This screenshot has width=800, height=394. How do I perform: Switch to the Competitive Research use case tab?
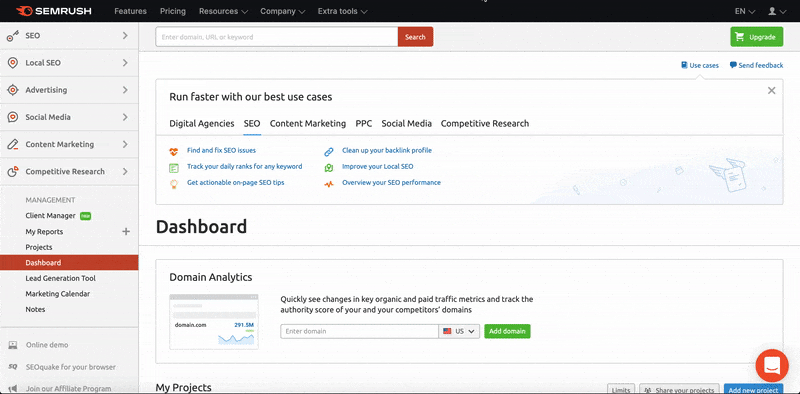485,124
